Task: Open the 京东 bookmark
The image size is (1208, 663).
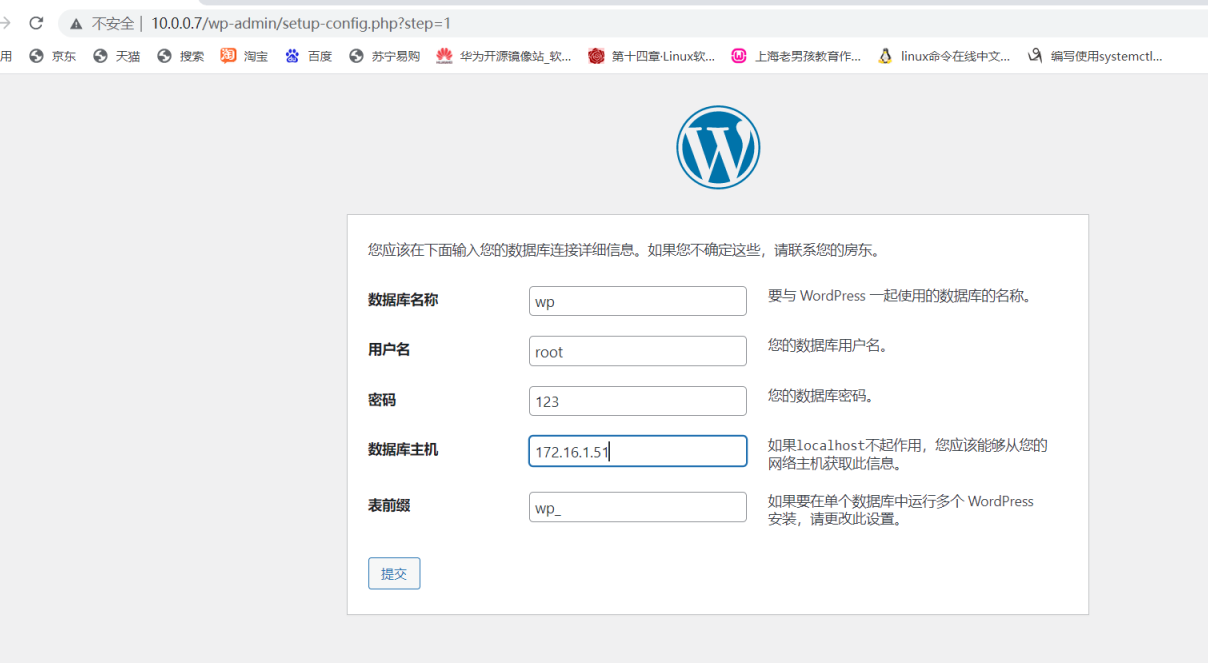Action: click(53, 56)
